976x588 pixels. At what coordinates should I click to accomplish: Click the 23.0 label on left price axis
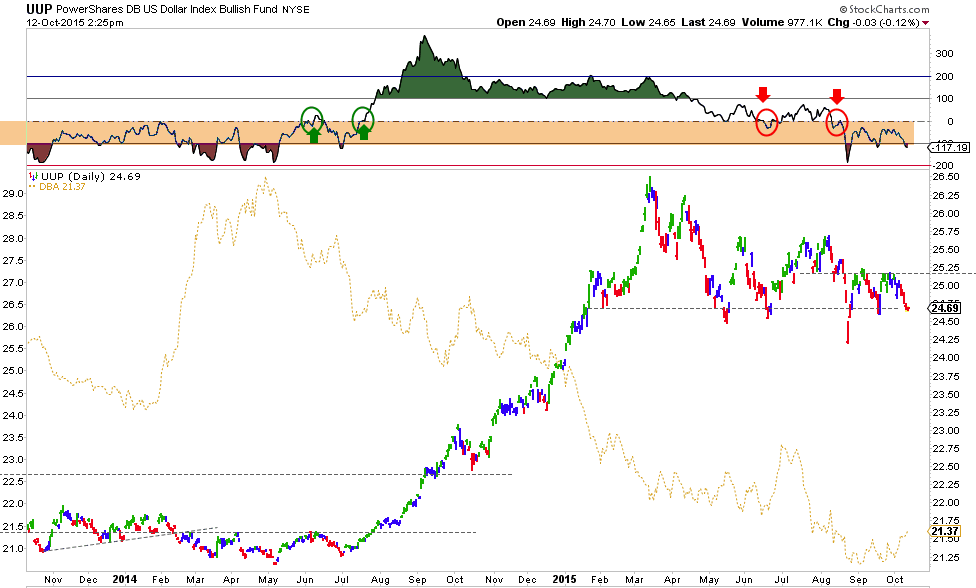click(x=12, y=460)
